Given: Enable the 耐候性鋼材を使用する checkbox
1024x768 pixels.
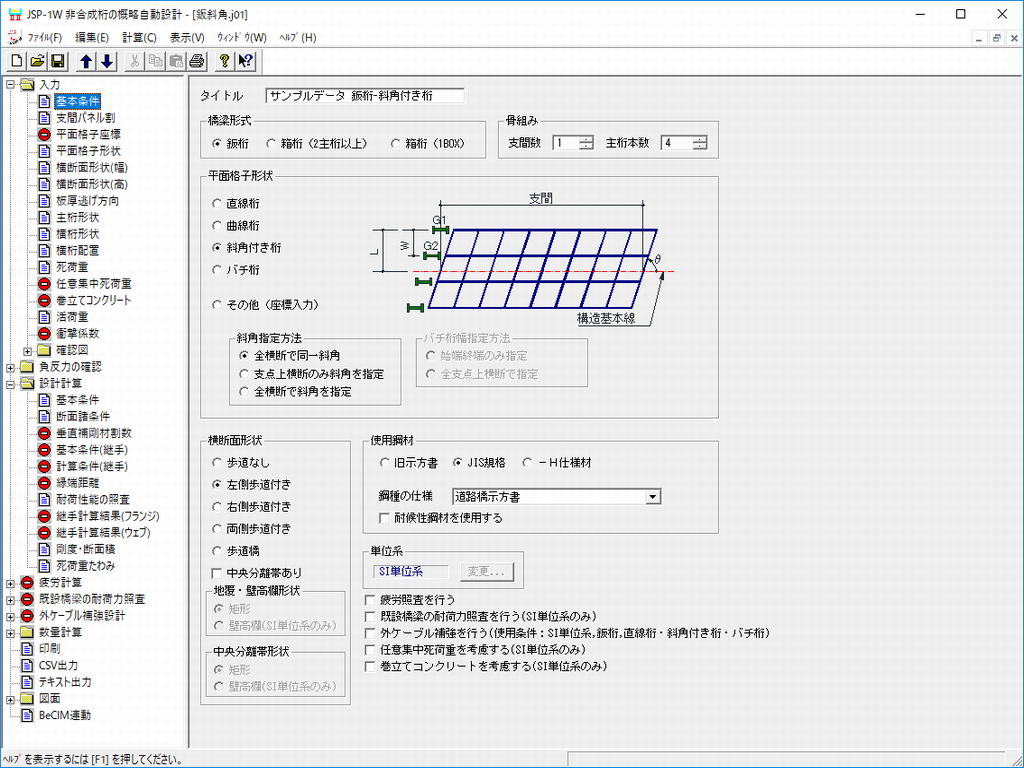Looking at the screenshot, I should [385, 518].
